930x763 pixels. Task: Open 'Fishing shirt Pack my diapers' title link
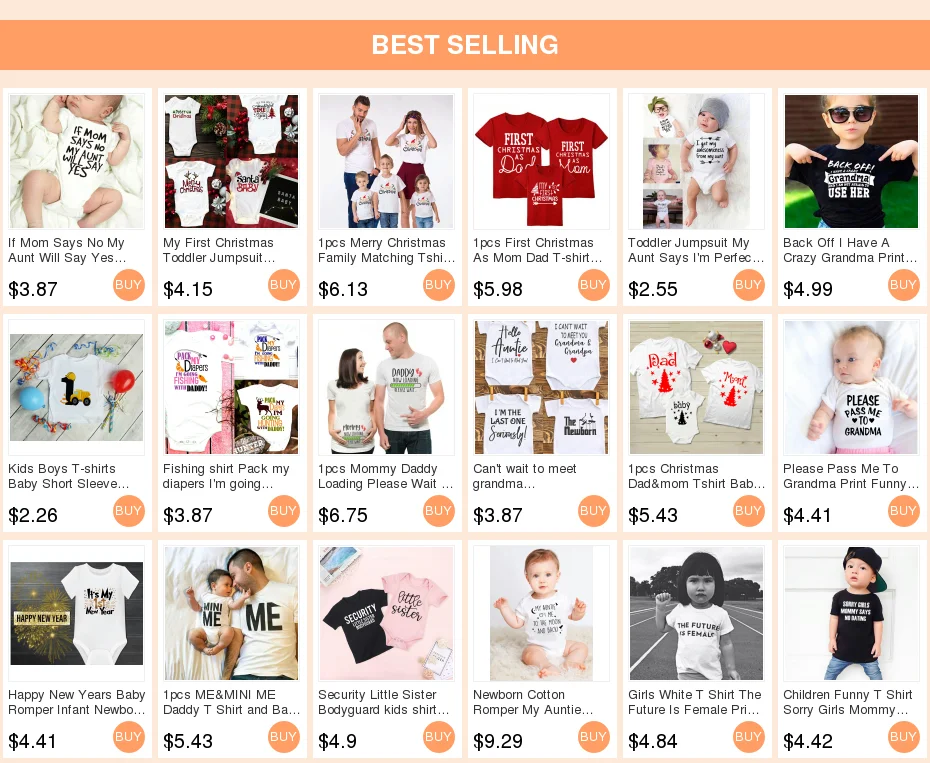pos(226,476)
